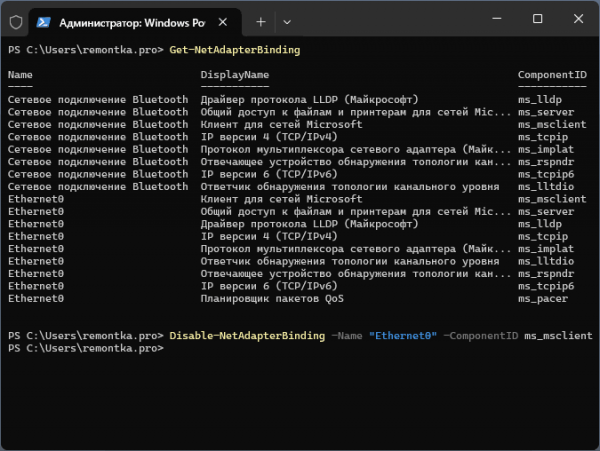Viewport: 600px width, 451px height.
Task: Click the Ethernet0 row's ms_implat value
Action: (546, 249)
